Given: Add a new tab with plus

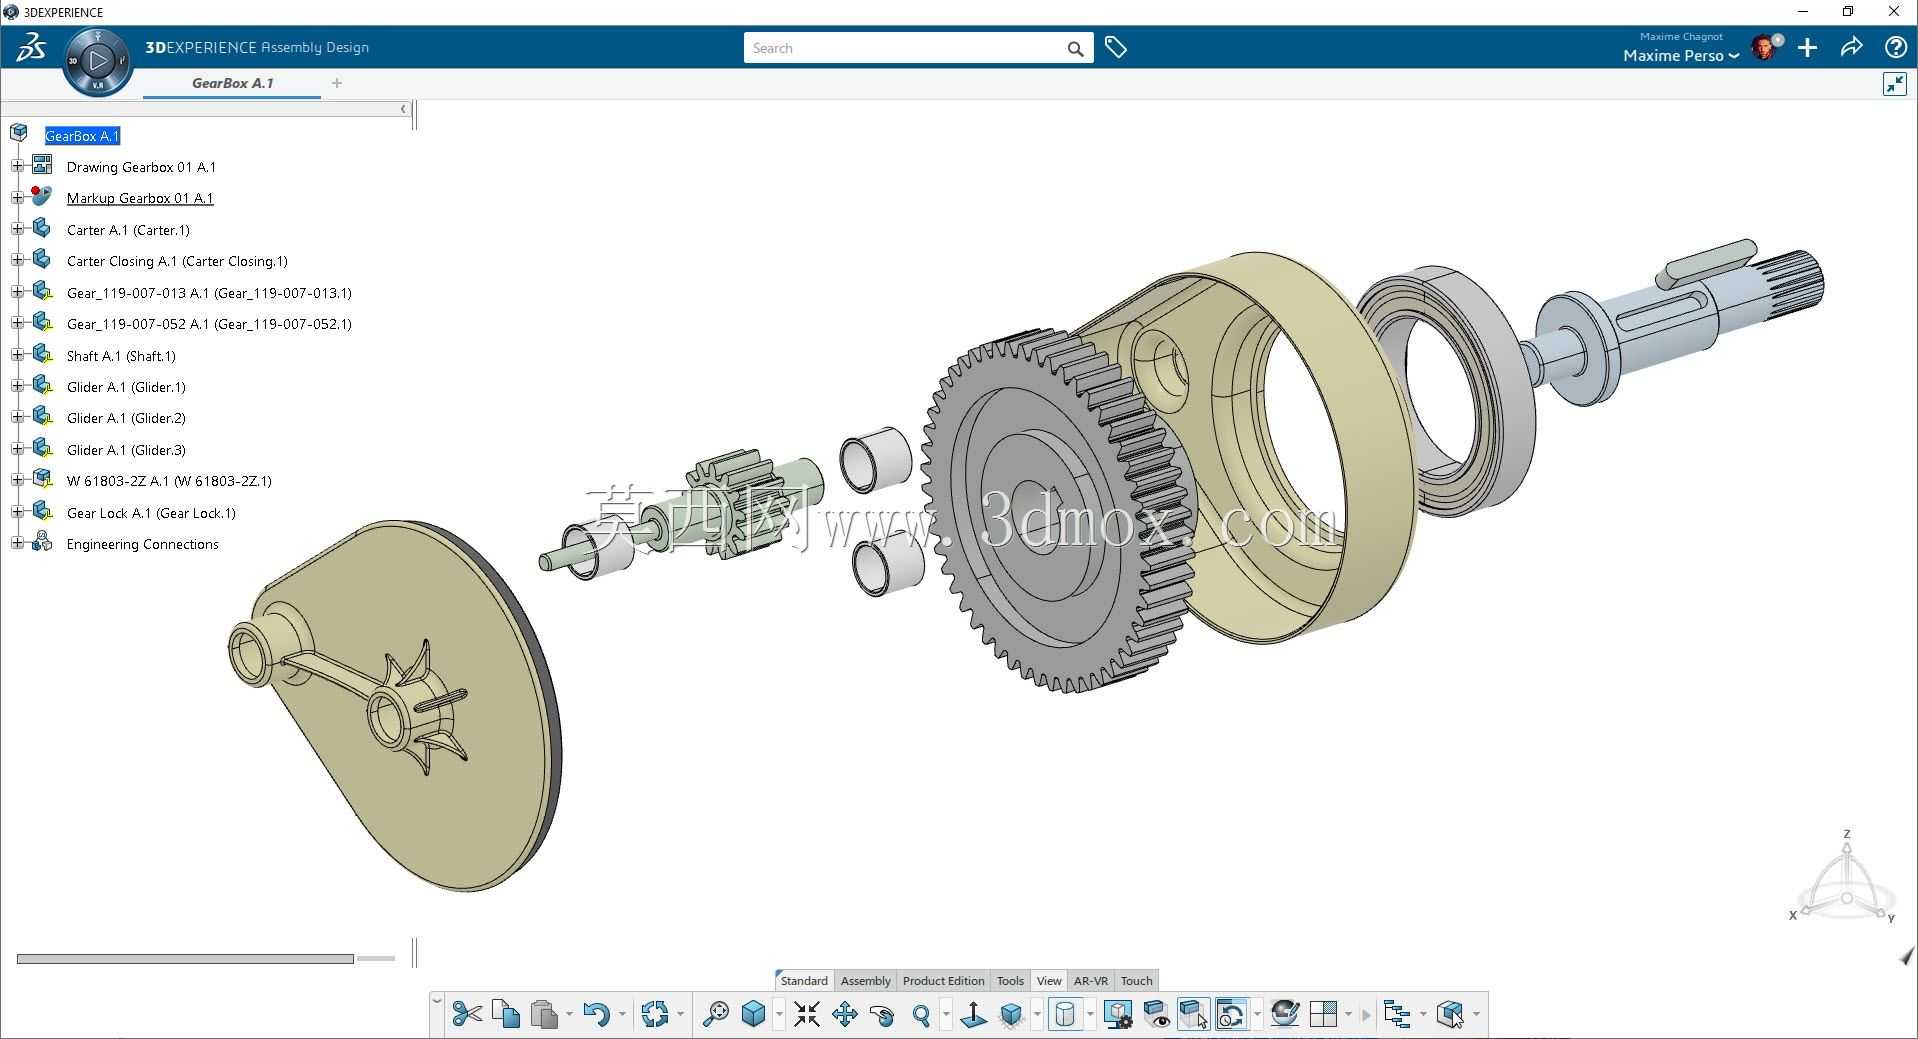Looking at the screenshot, I should [337, 83].
